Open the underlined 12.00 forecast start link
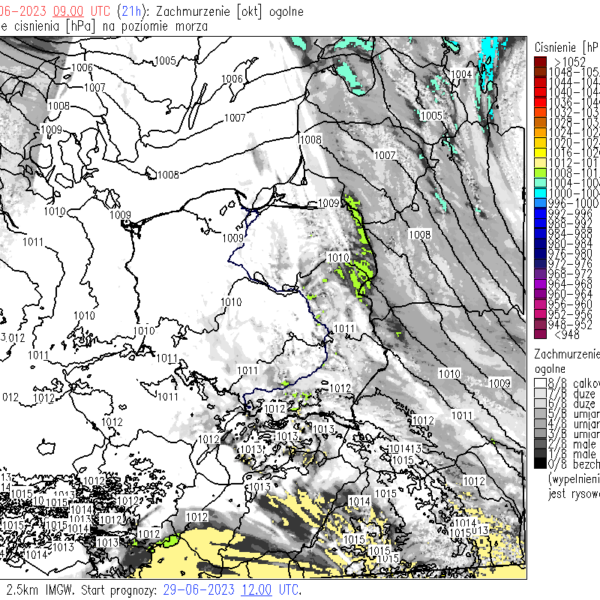Image resolution: width=600 pixels, height=600 pixels. 256,590
